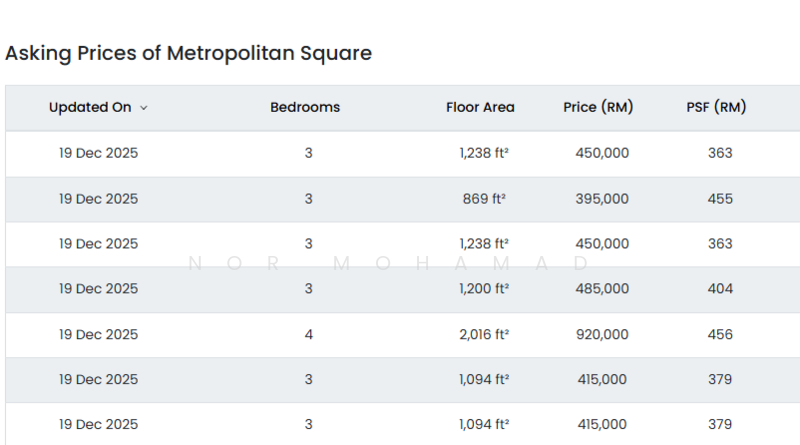Select the date of the 920,000 listing

(98, 335)
